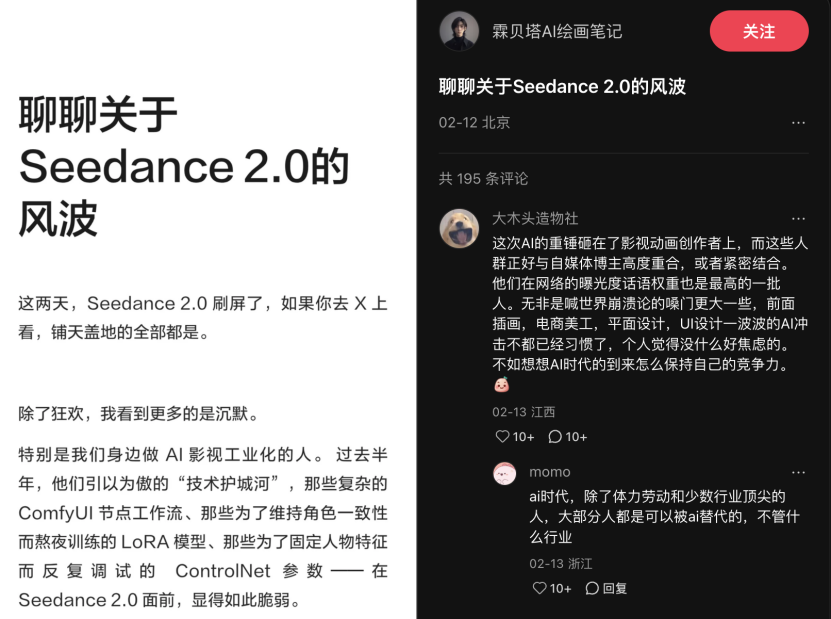Click momo's pink avatar
Screen dimensions: 831x619
click(503, 473)
